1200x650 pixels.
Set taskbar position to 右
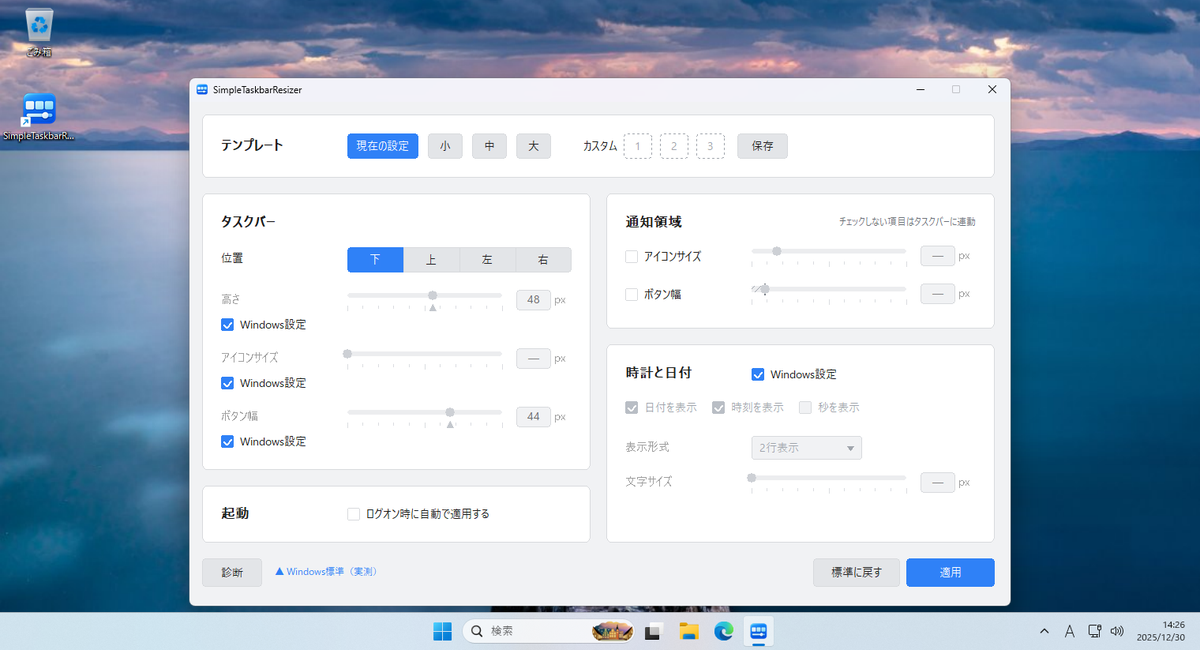point(543,260)
